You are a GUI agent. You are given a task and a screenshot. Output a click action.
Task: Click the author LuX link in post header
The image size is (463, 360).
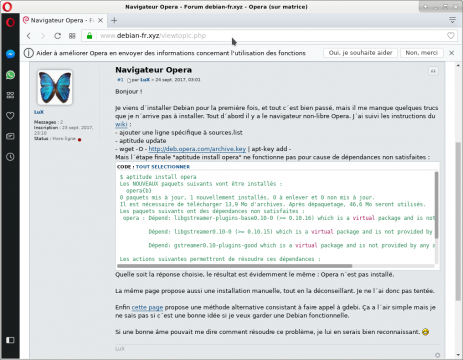coord(145,80)
